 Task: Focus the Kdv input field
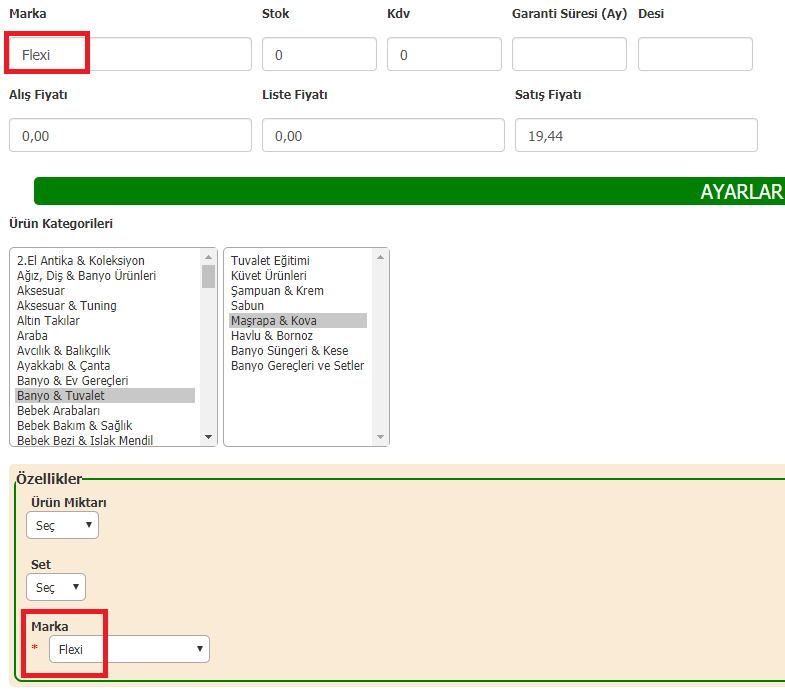[444, 54]
